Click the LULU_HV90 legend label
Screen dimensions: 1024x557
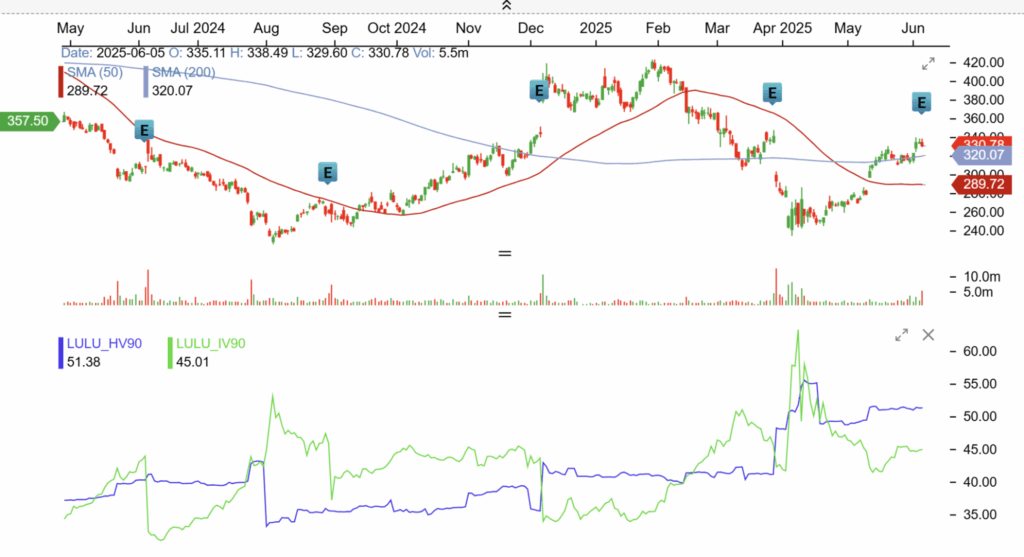pos(104,343)
